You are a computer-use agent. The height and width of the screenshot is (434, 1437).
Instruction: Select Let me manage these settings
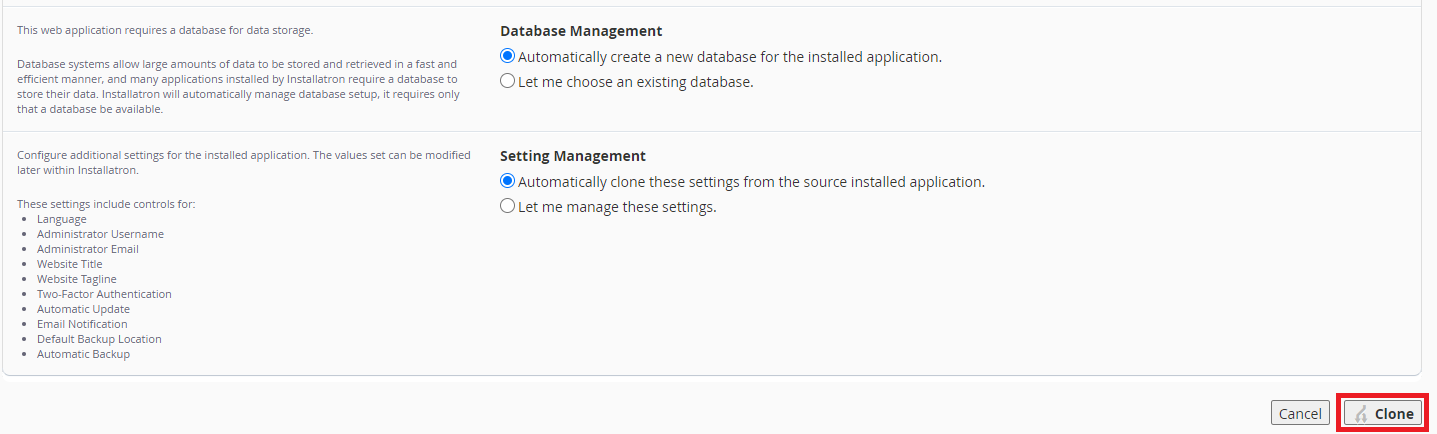click(x=508, y=207)
